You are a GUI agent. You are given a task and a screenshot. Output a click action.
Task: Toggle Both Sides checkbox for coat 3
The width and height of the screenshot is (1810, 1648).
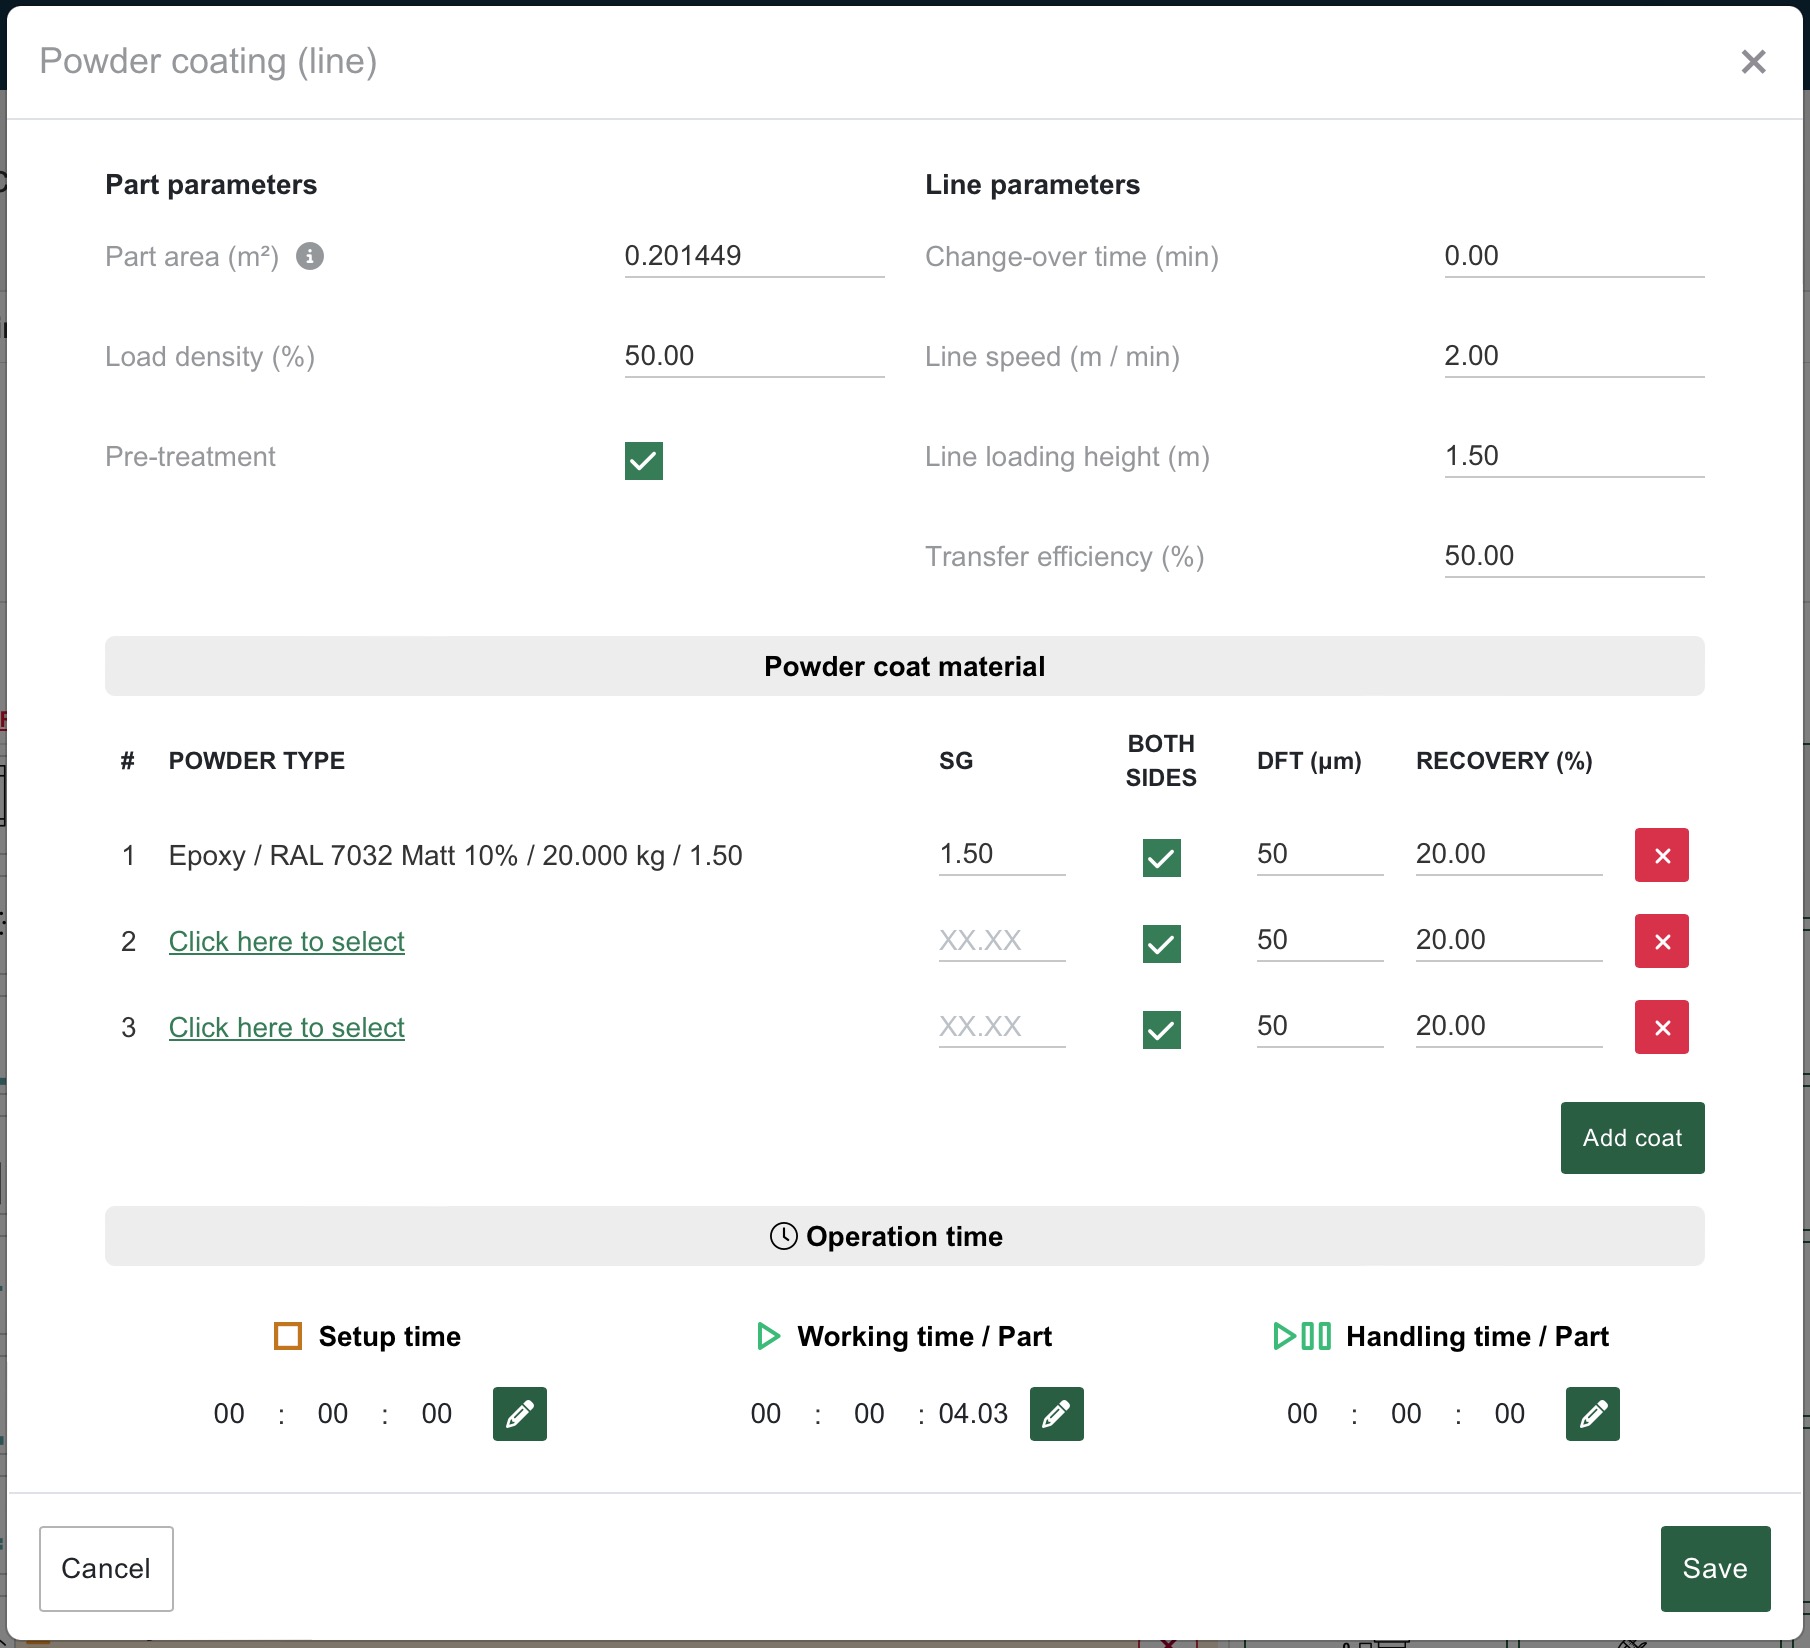pos(1161,1029)
